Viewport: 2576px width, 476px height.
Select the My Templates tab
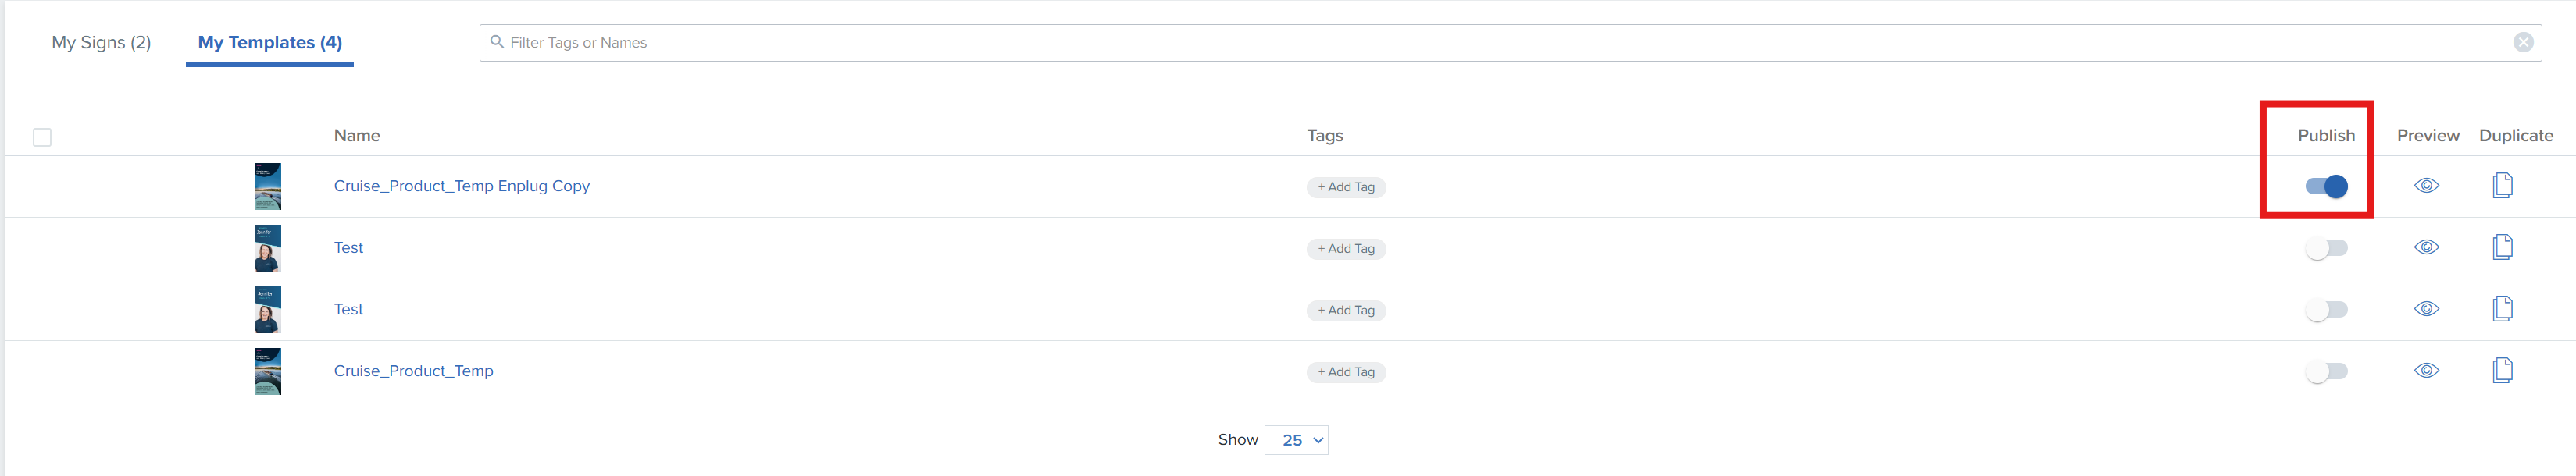pyautogui.click(x=270, y=43)
